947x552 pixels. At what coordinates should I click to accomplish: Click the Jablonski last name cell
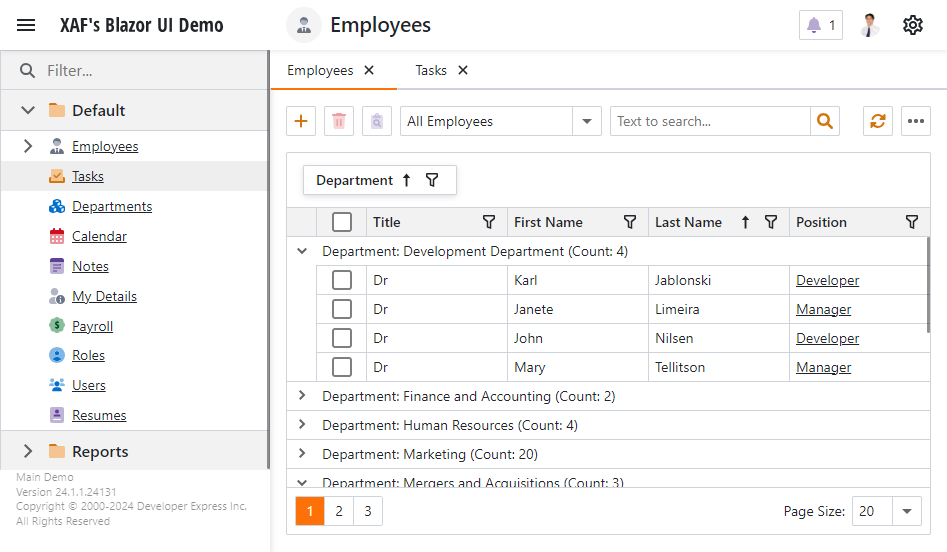click(x=719, y=280)
